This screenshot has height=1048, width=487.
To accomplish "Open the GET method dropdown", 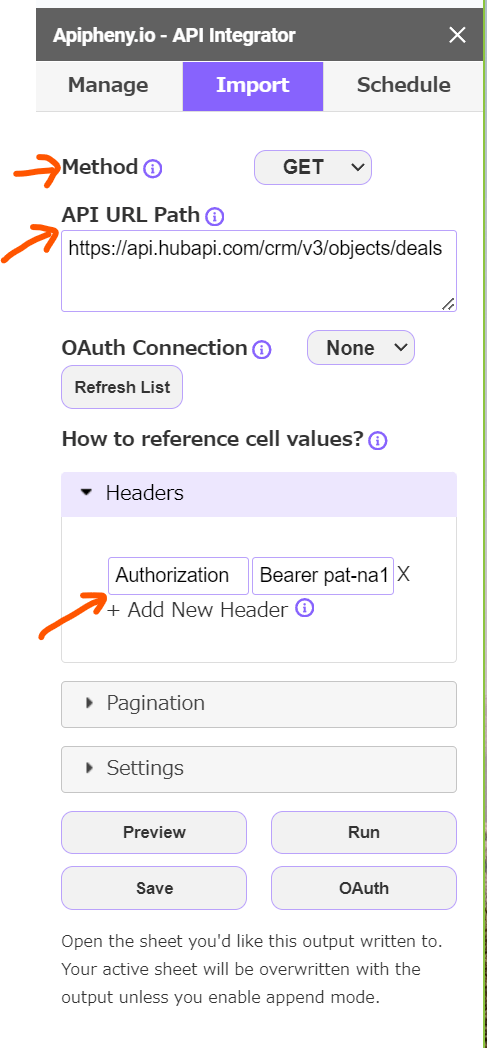I will click(x=313, y=167).
